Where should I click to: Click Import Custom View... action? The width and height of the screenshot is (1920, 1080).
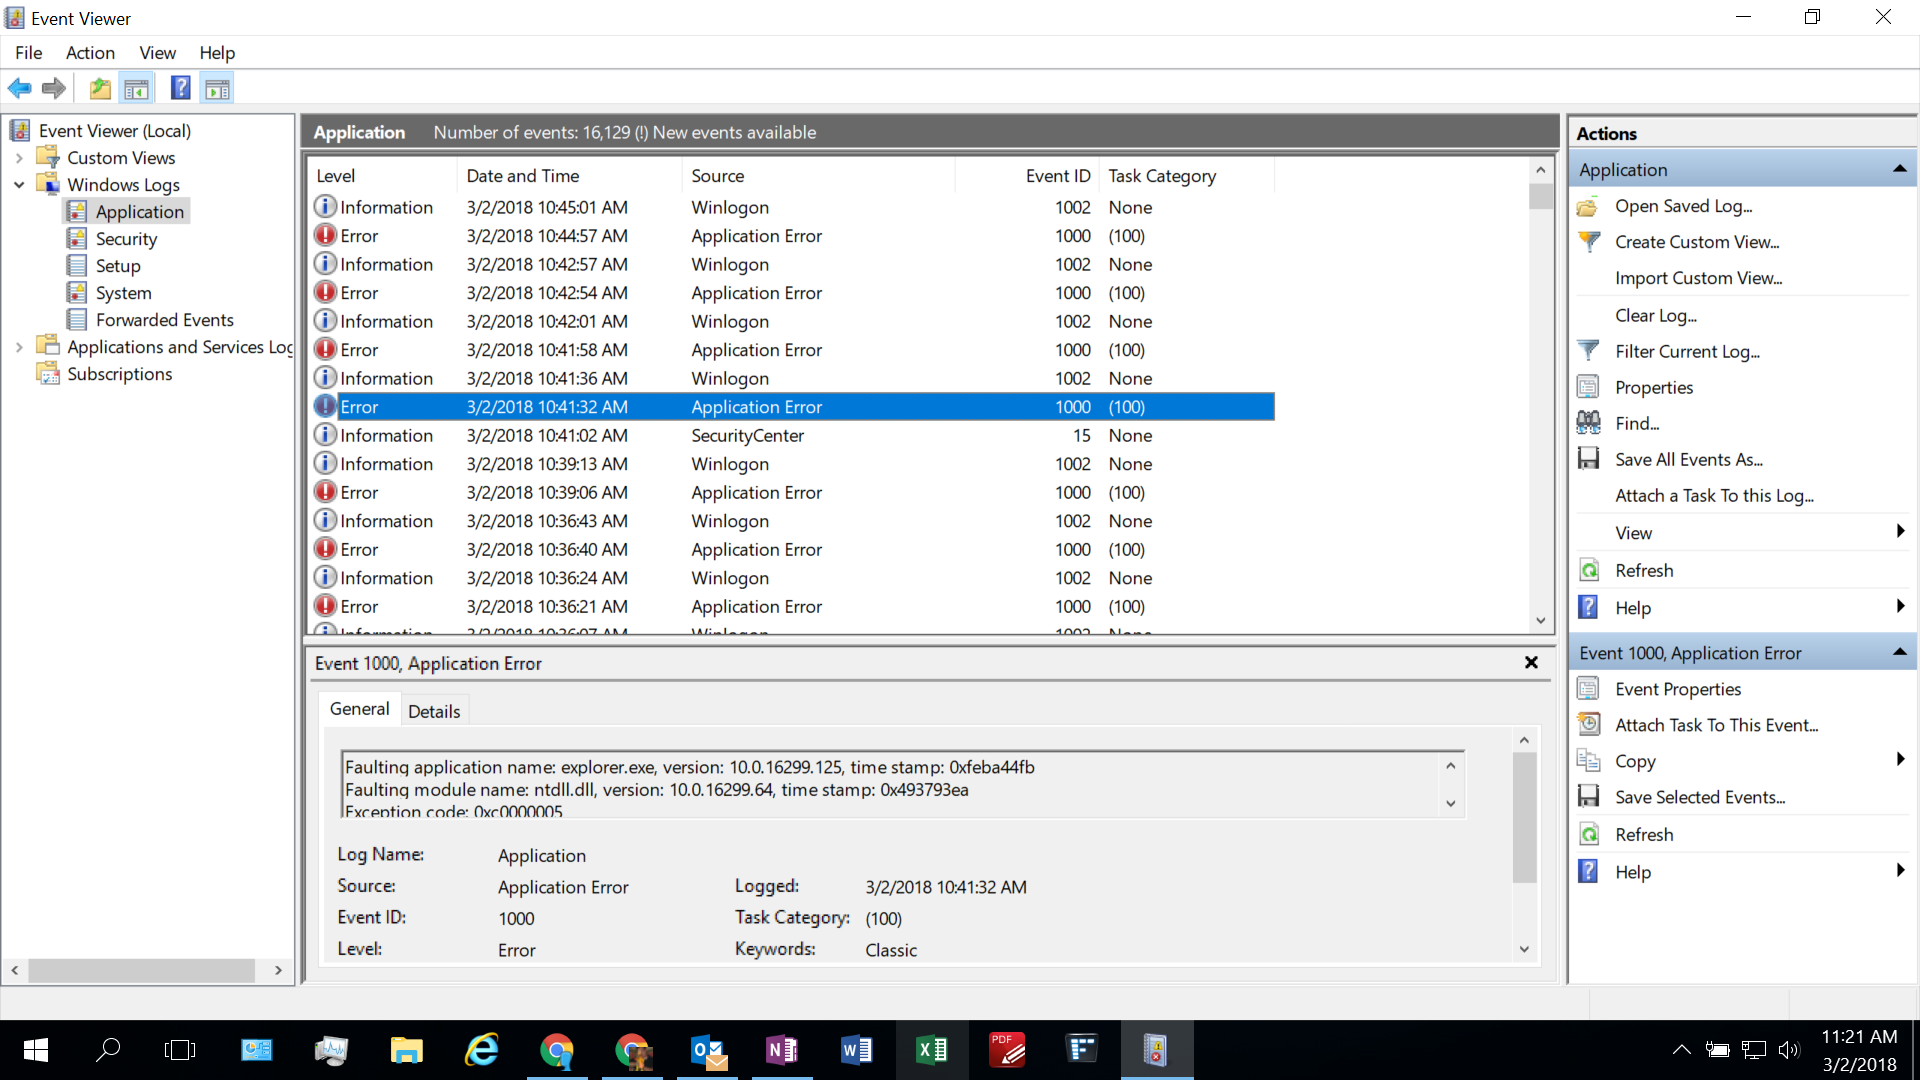pyautogui.click(x=1698, y=278)
